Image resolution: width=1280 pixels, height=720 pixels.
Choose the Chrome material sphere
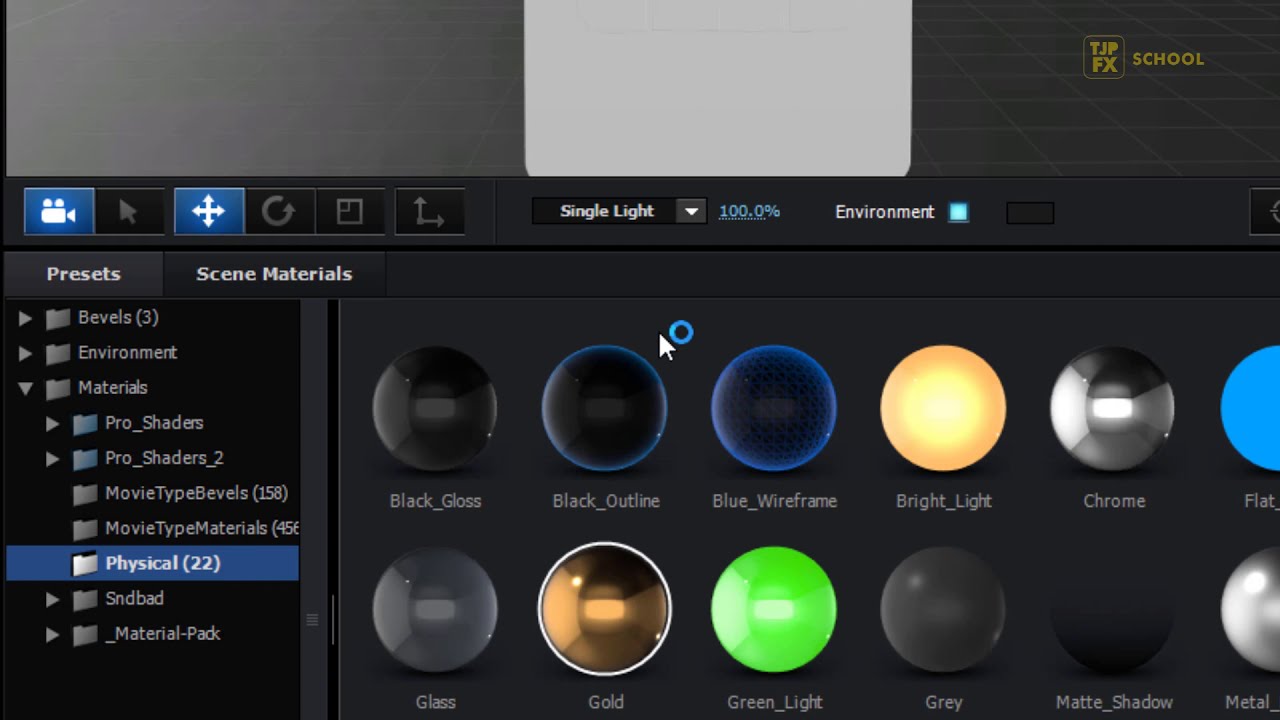point(1113,408)
